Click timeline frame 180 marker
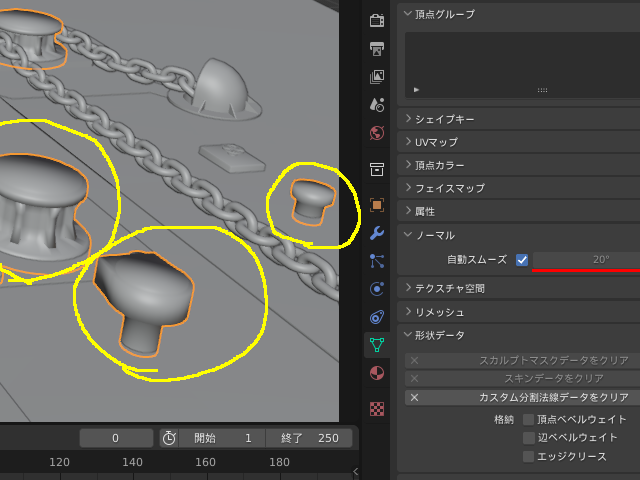The image size is (640, 480). pos(279,462)
